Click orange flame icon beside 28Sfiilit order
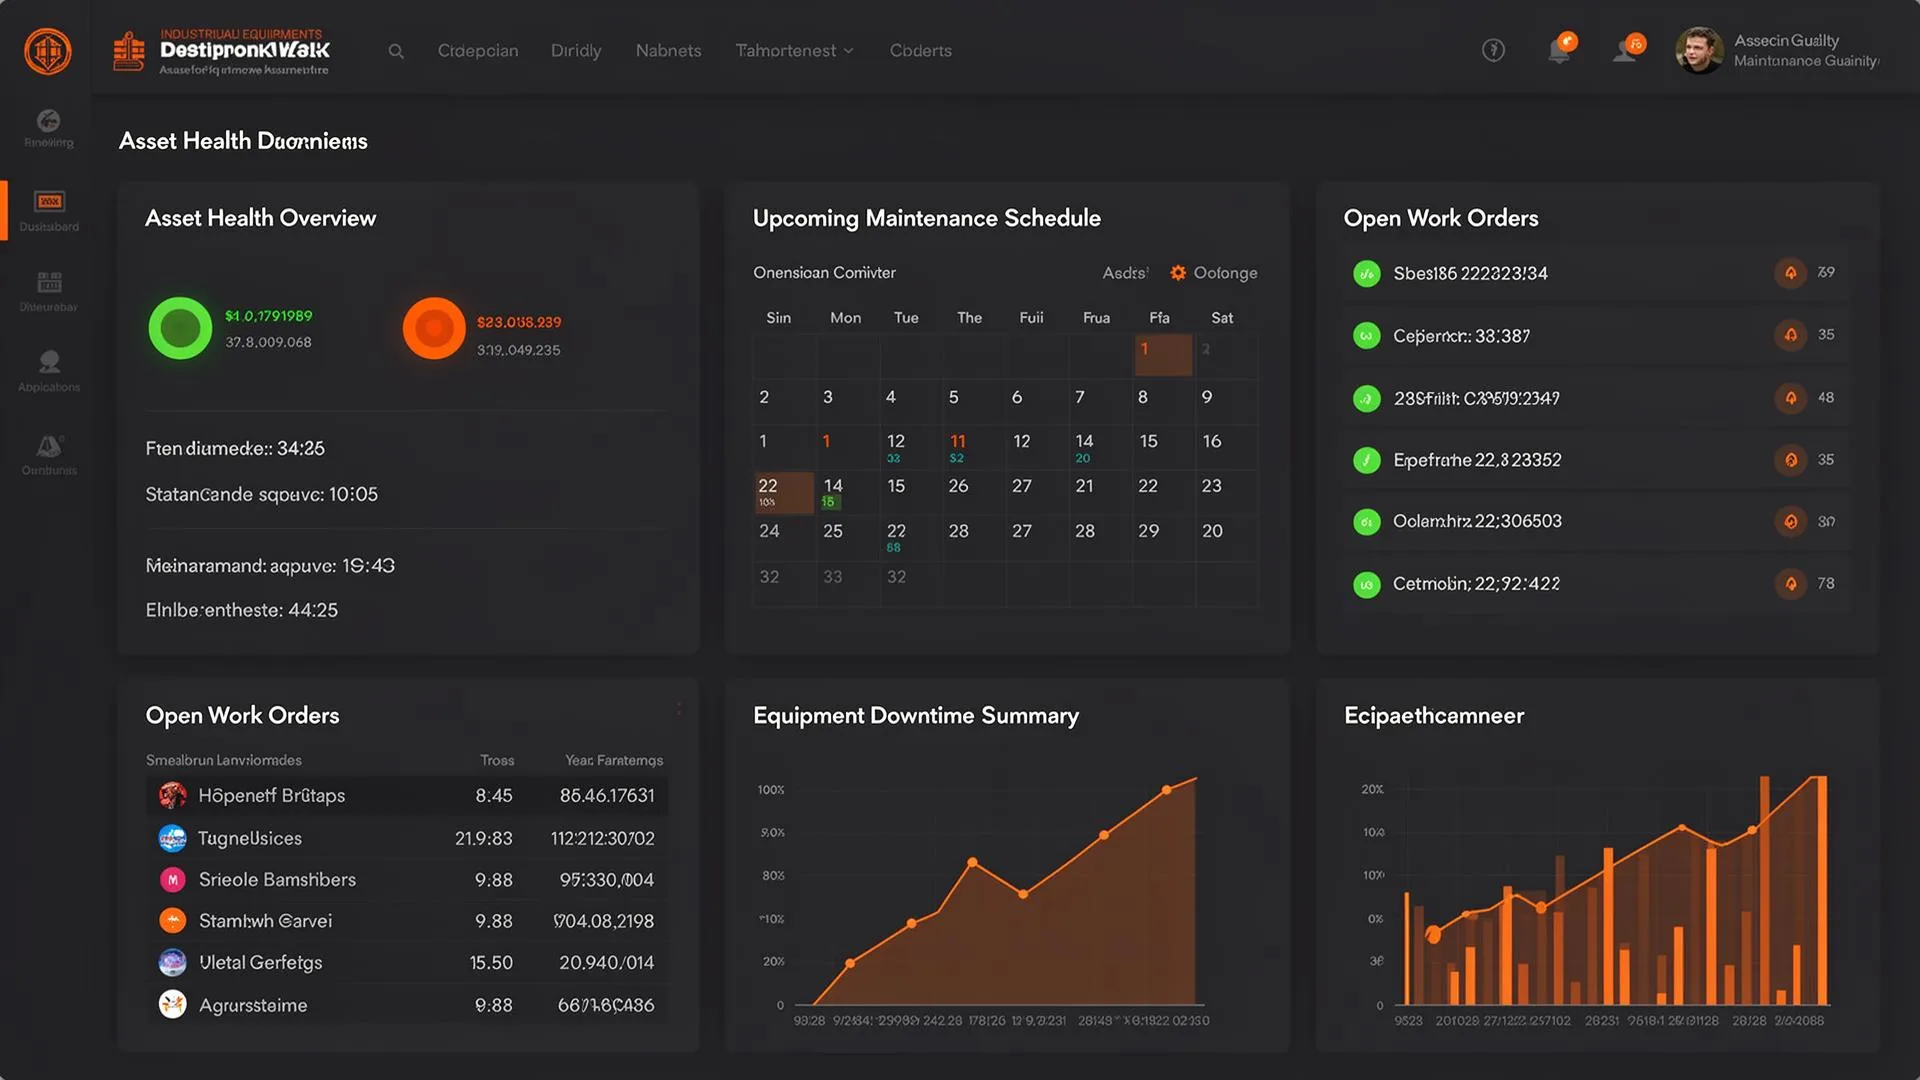Viewport: 1920px width, 1080px height. 1790,398
